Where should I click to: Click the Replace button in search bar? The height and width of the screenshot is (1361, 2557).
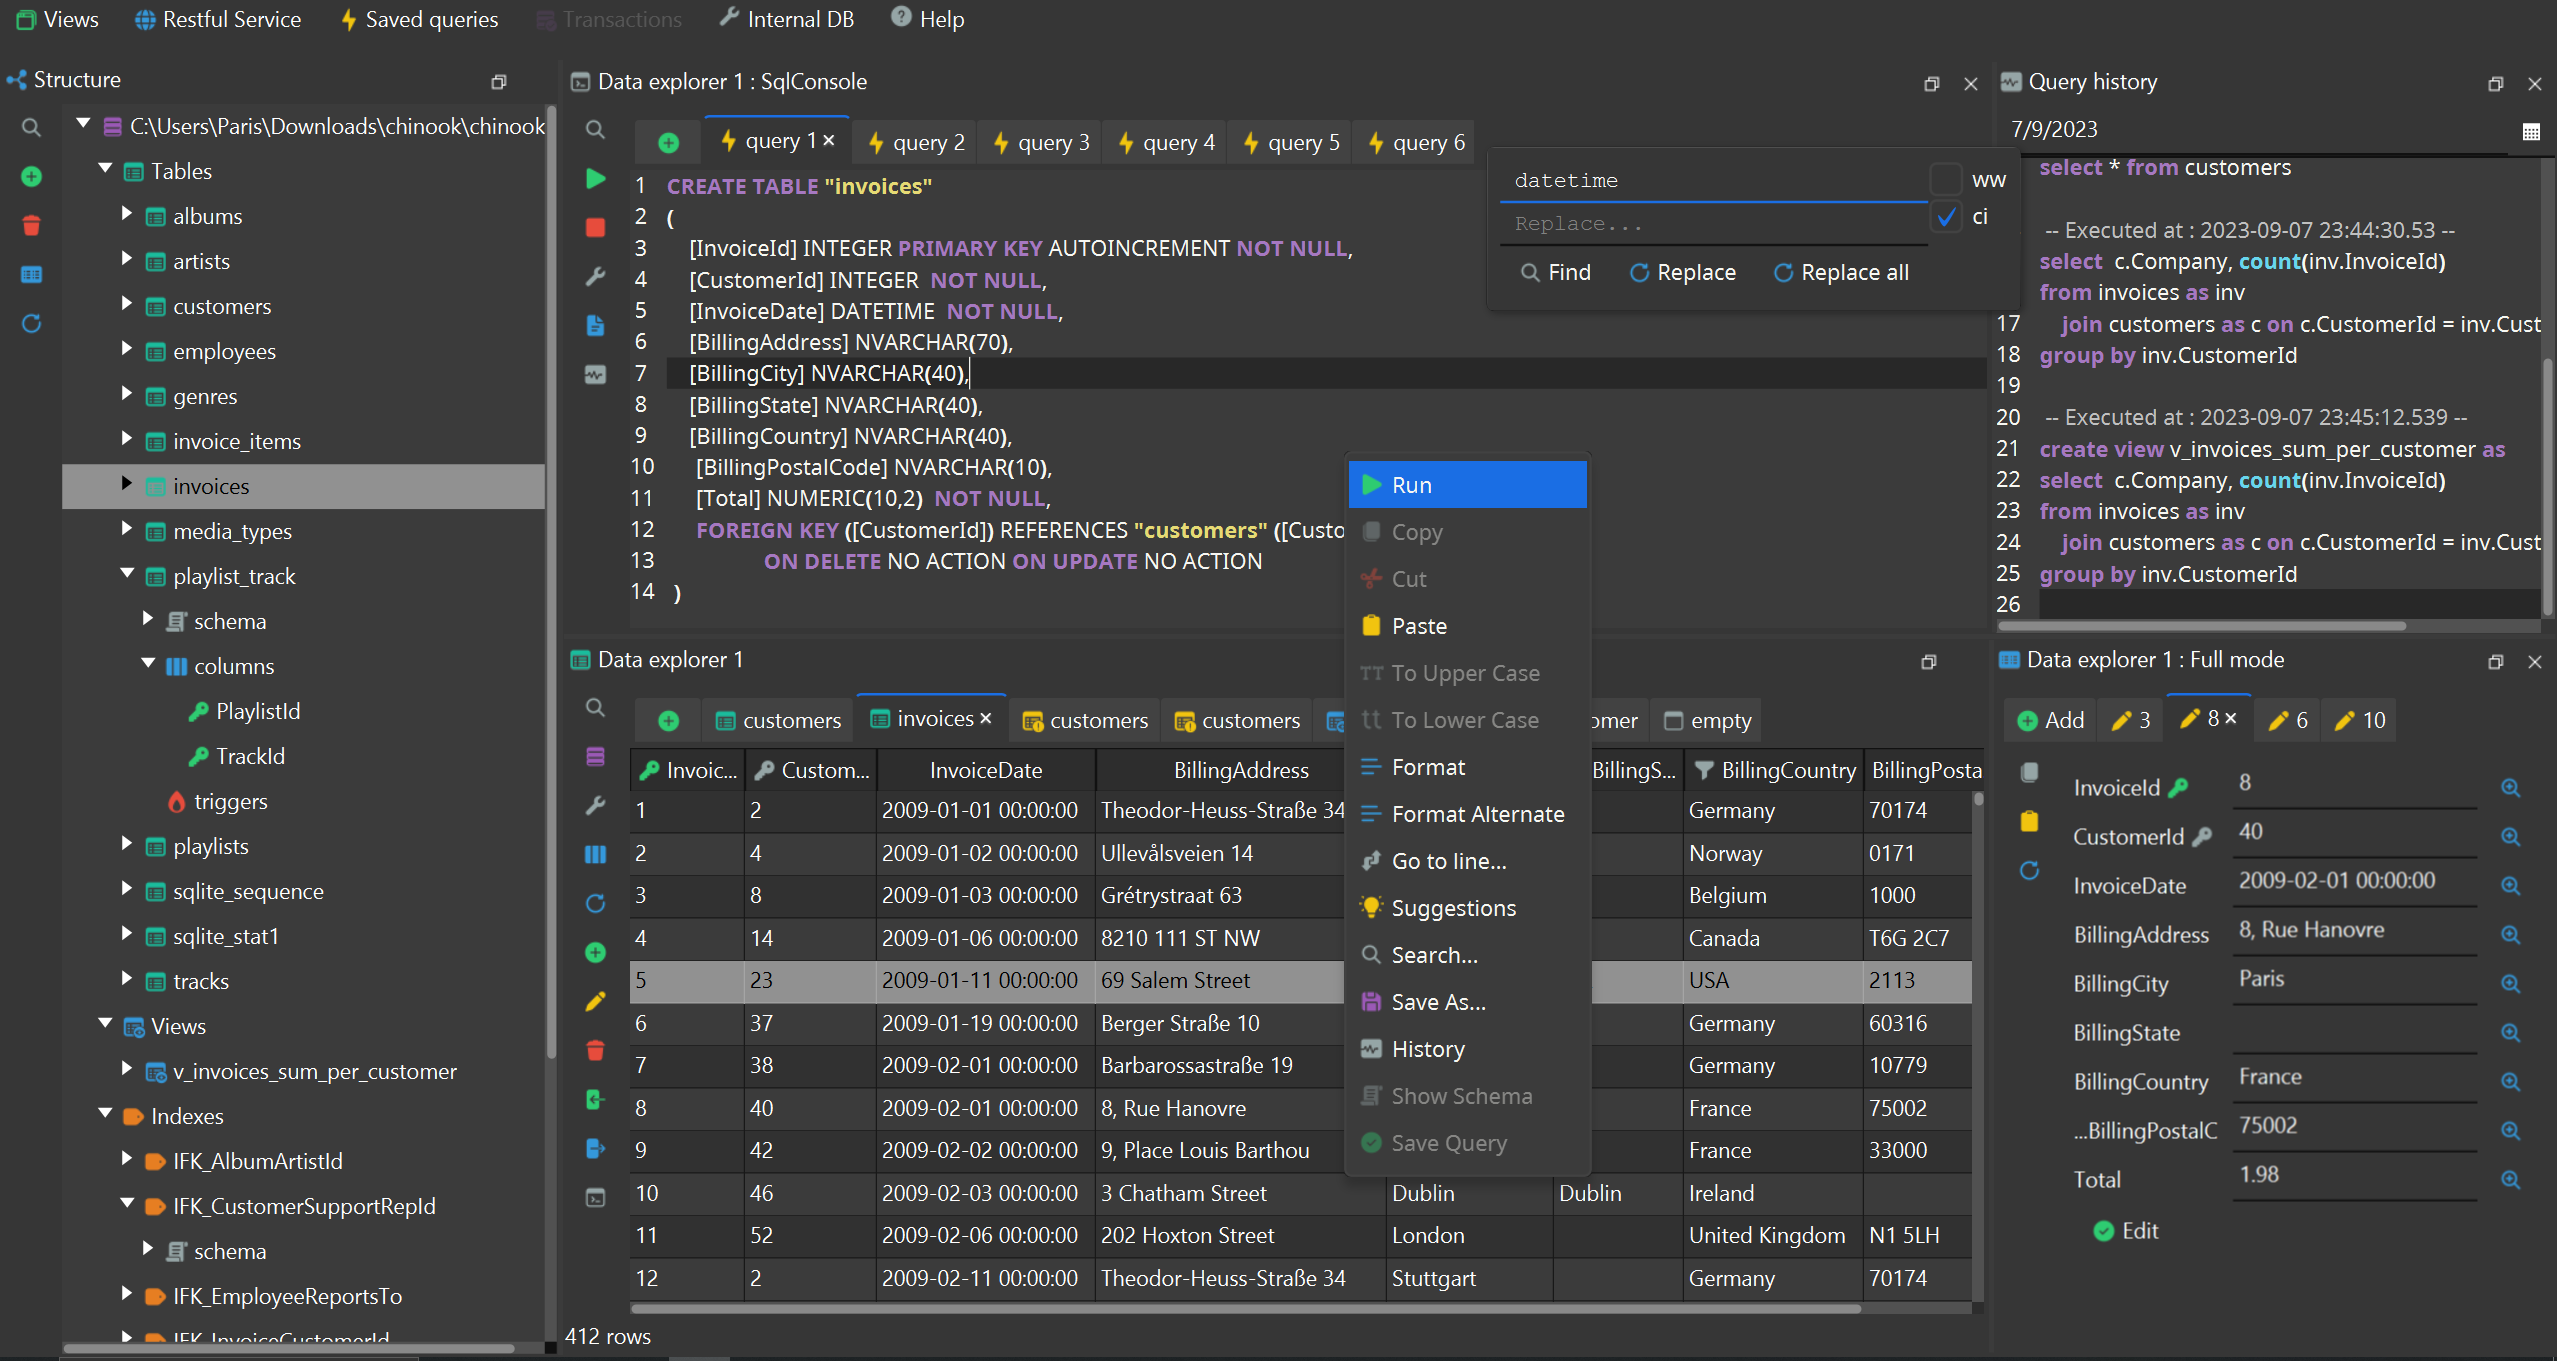click(1684, 272)
